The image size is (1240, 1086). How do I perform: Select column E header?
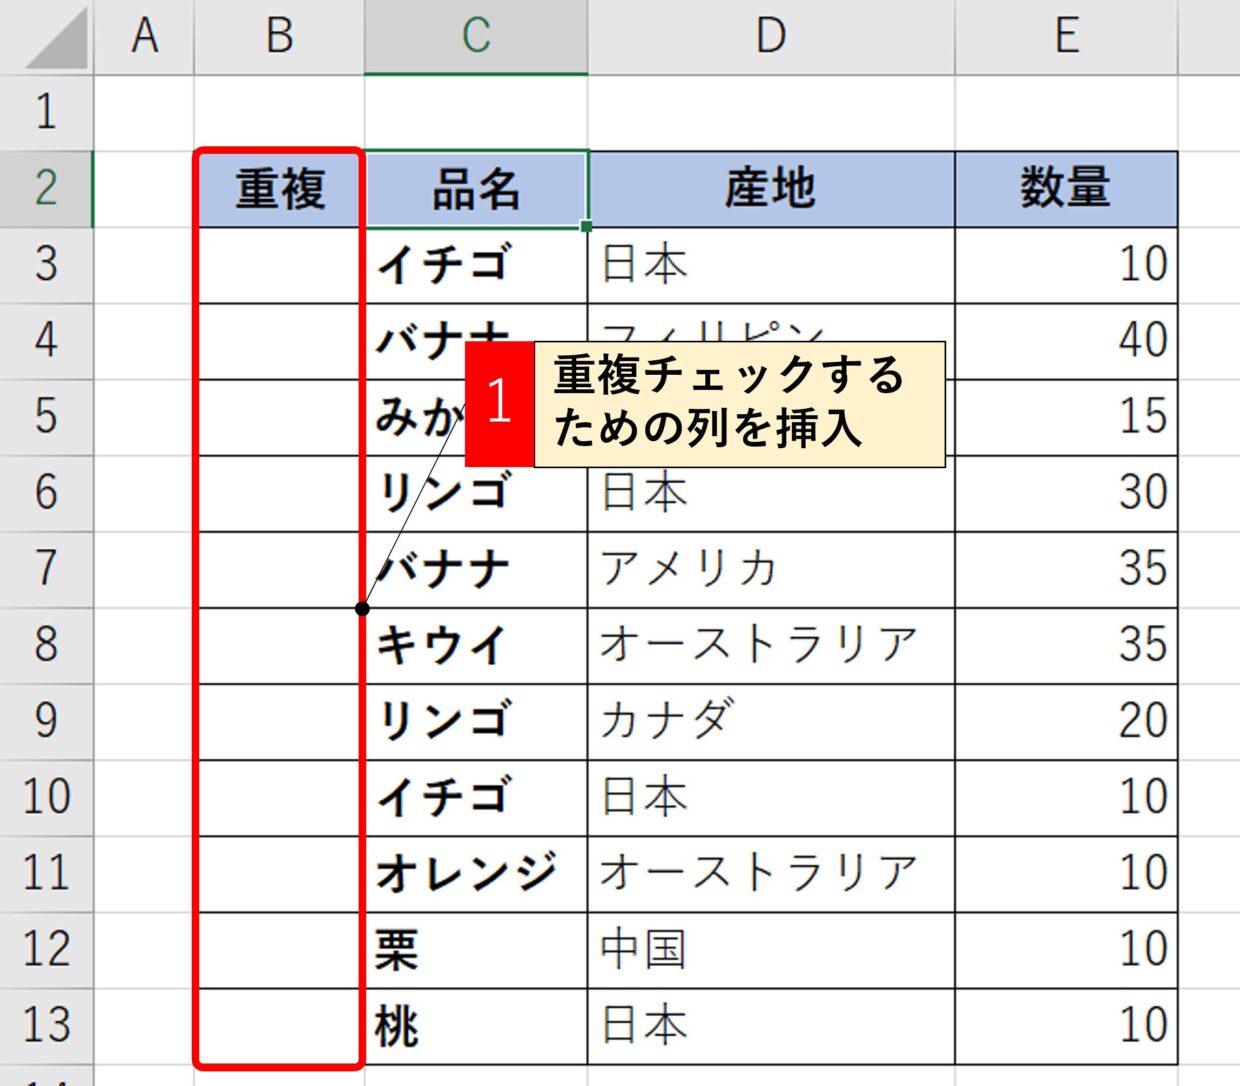[1067, 37]
